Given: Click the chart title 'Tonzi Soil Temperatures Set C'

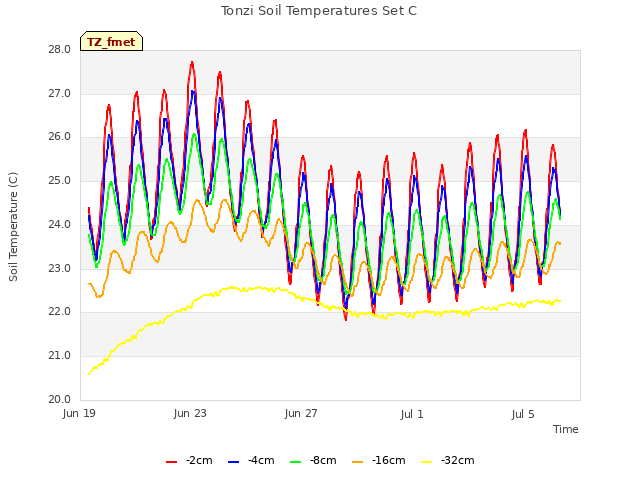Looking at the screenshot, I should (319, 11).
